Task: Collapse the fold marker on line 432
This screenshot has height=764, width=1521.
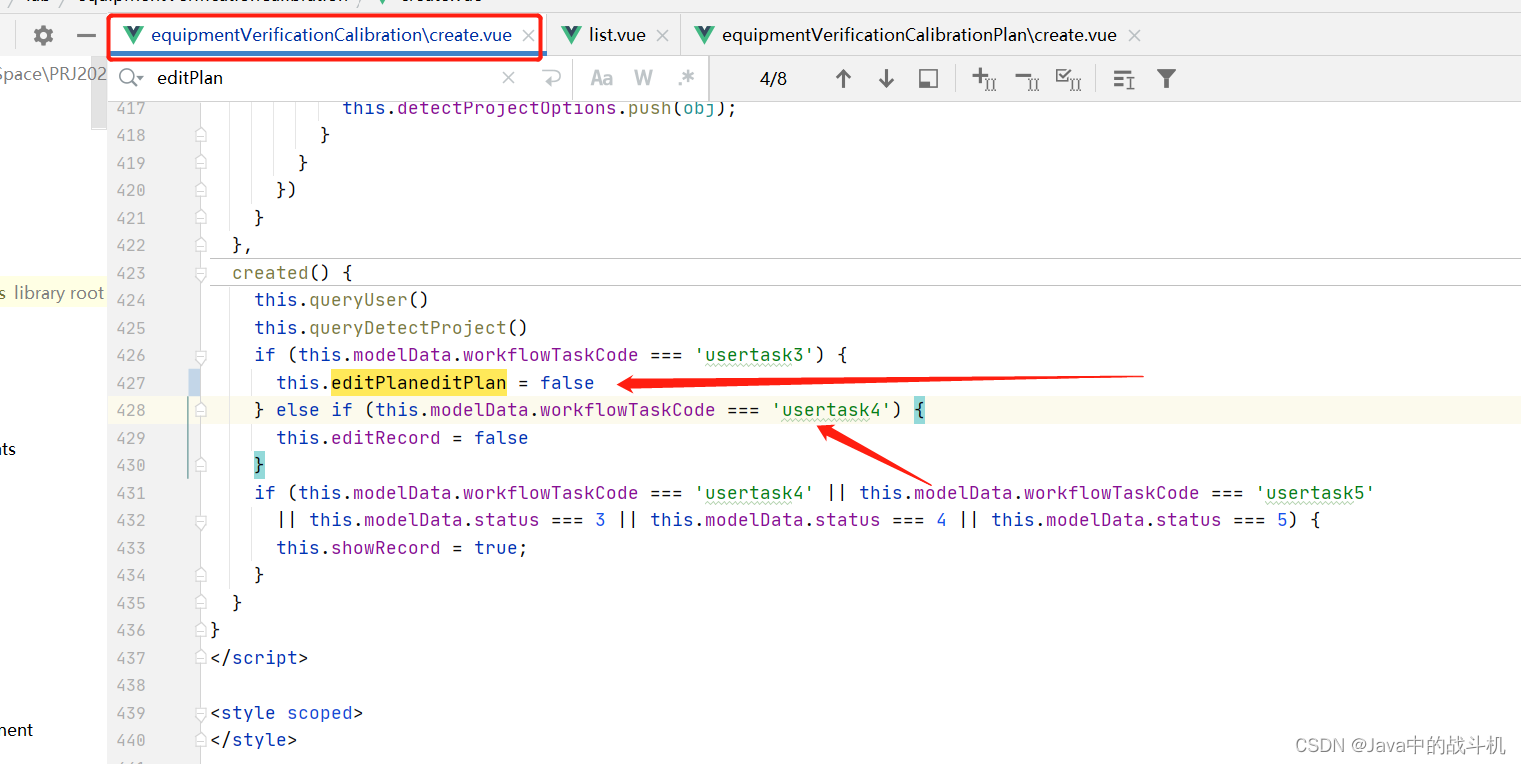Action: pyautogui.click(x=201, y=520)
